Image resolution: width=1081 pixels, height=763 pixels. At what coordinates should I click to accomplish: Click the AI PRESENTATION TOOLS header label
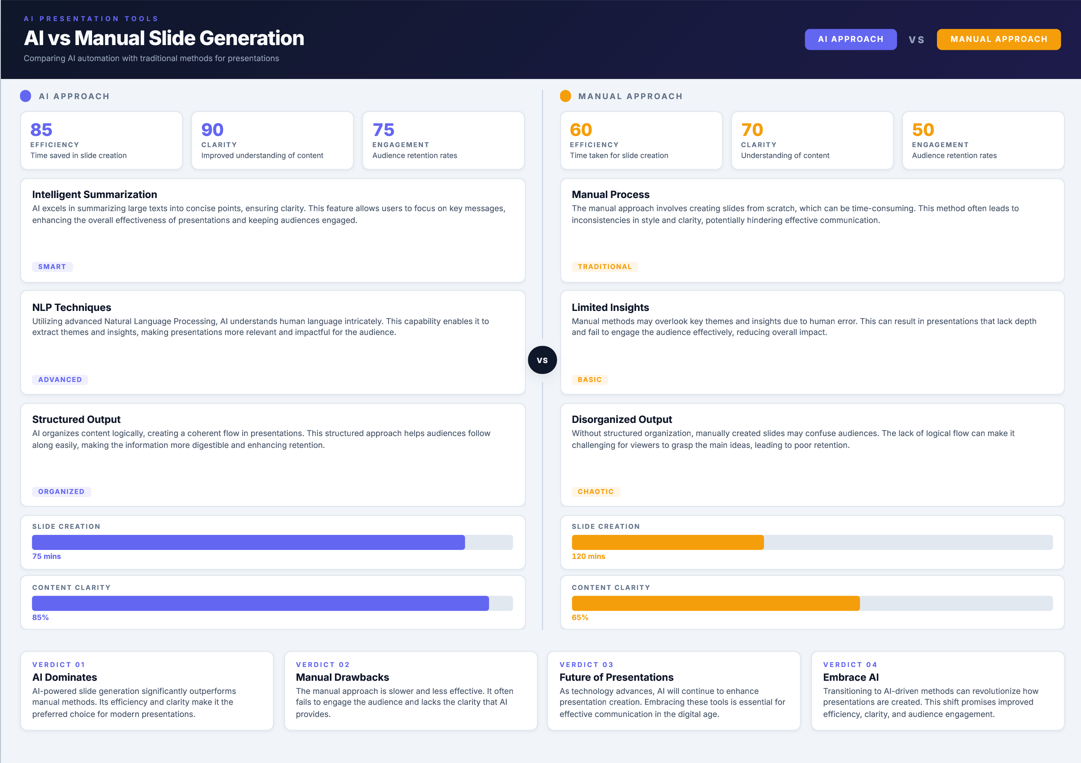pos(91,19)
